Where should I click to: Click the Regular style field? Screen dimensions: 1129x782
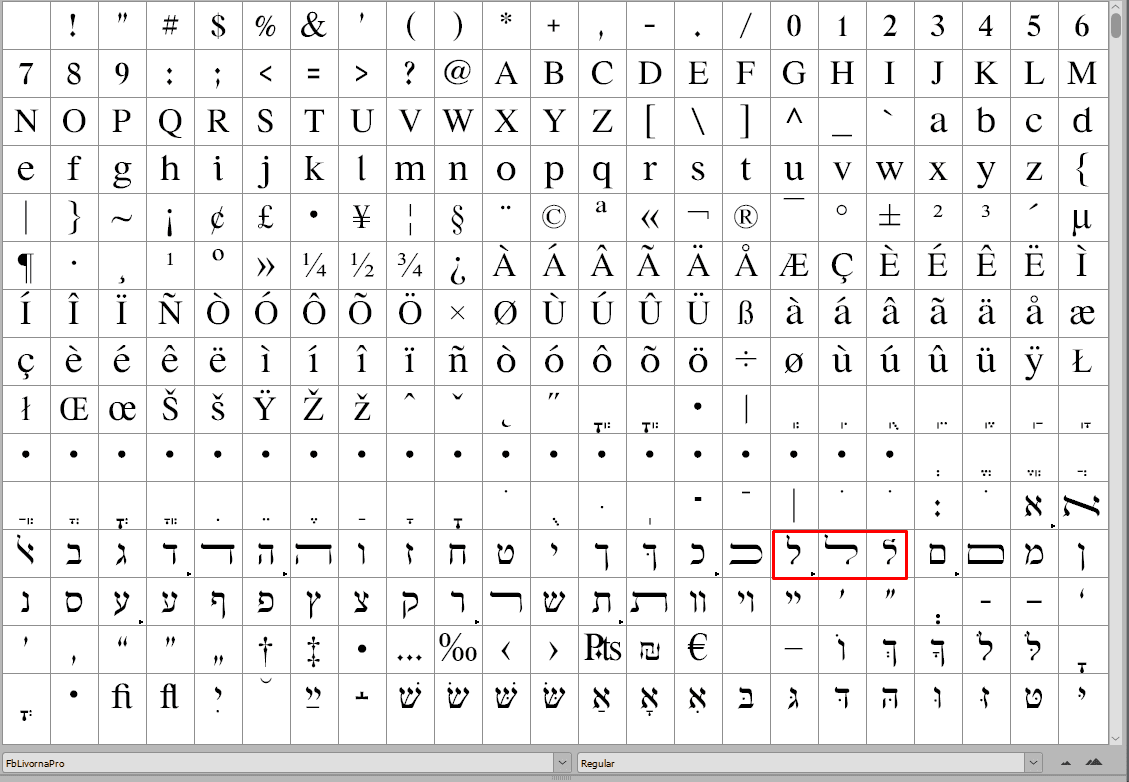pos(801,763)
